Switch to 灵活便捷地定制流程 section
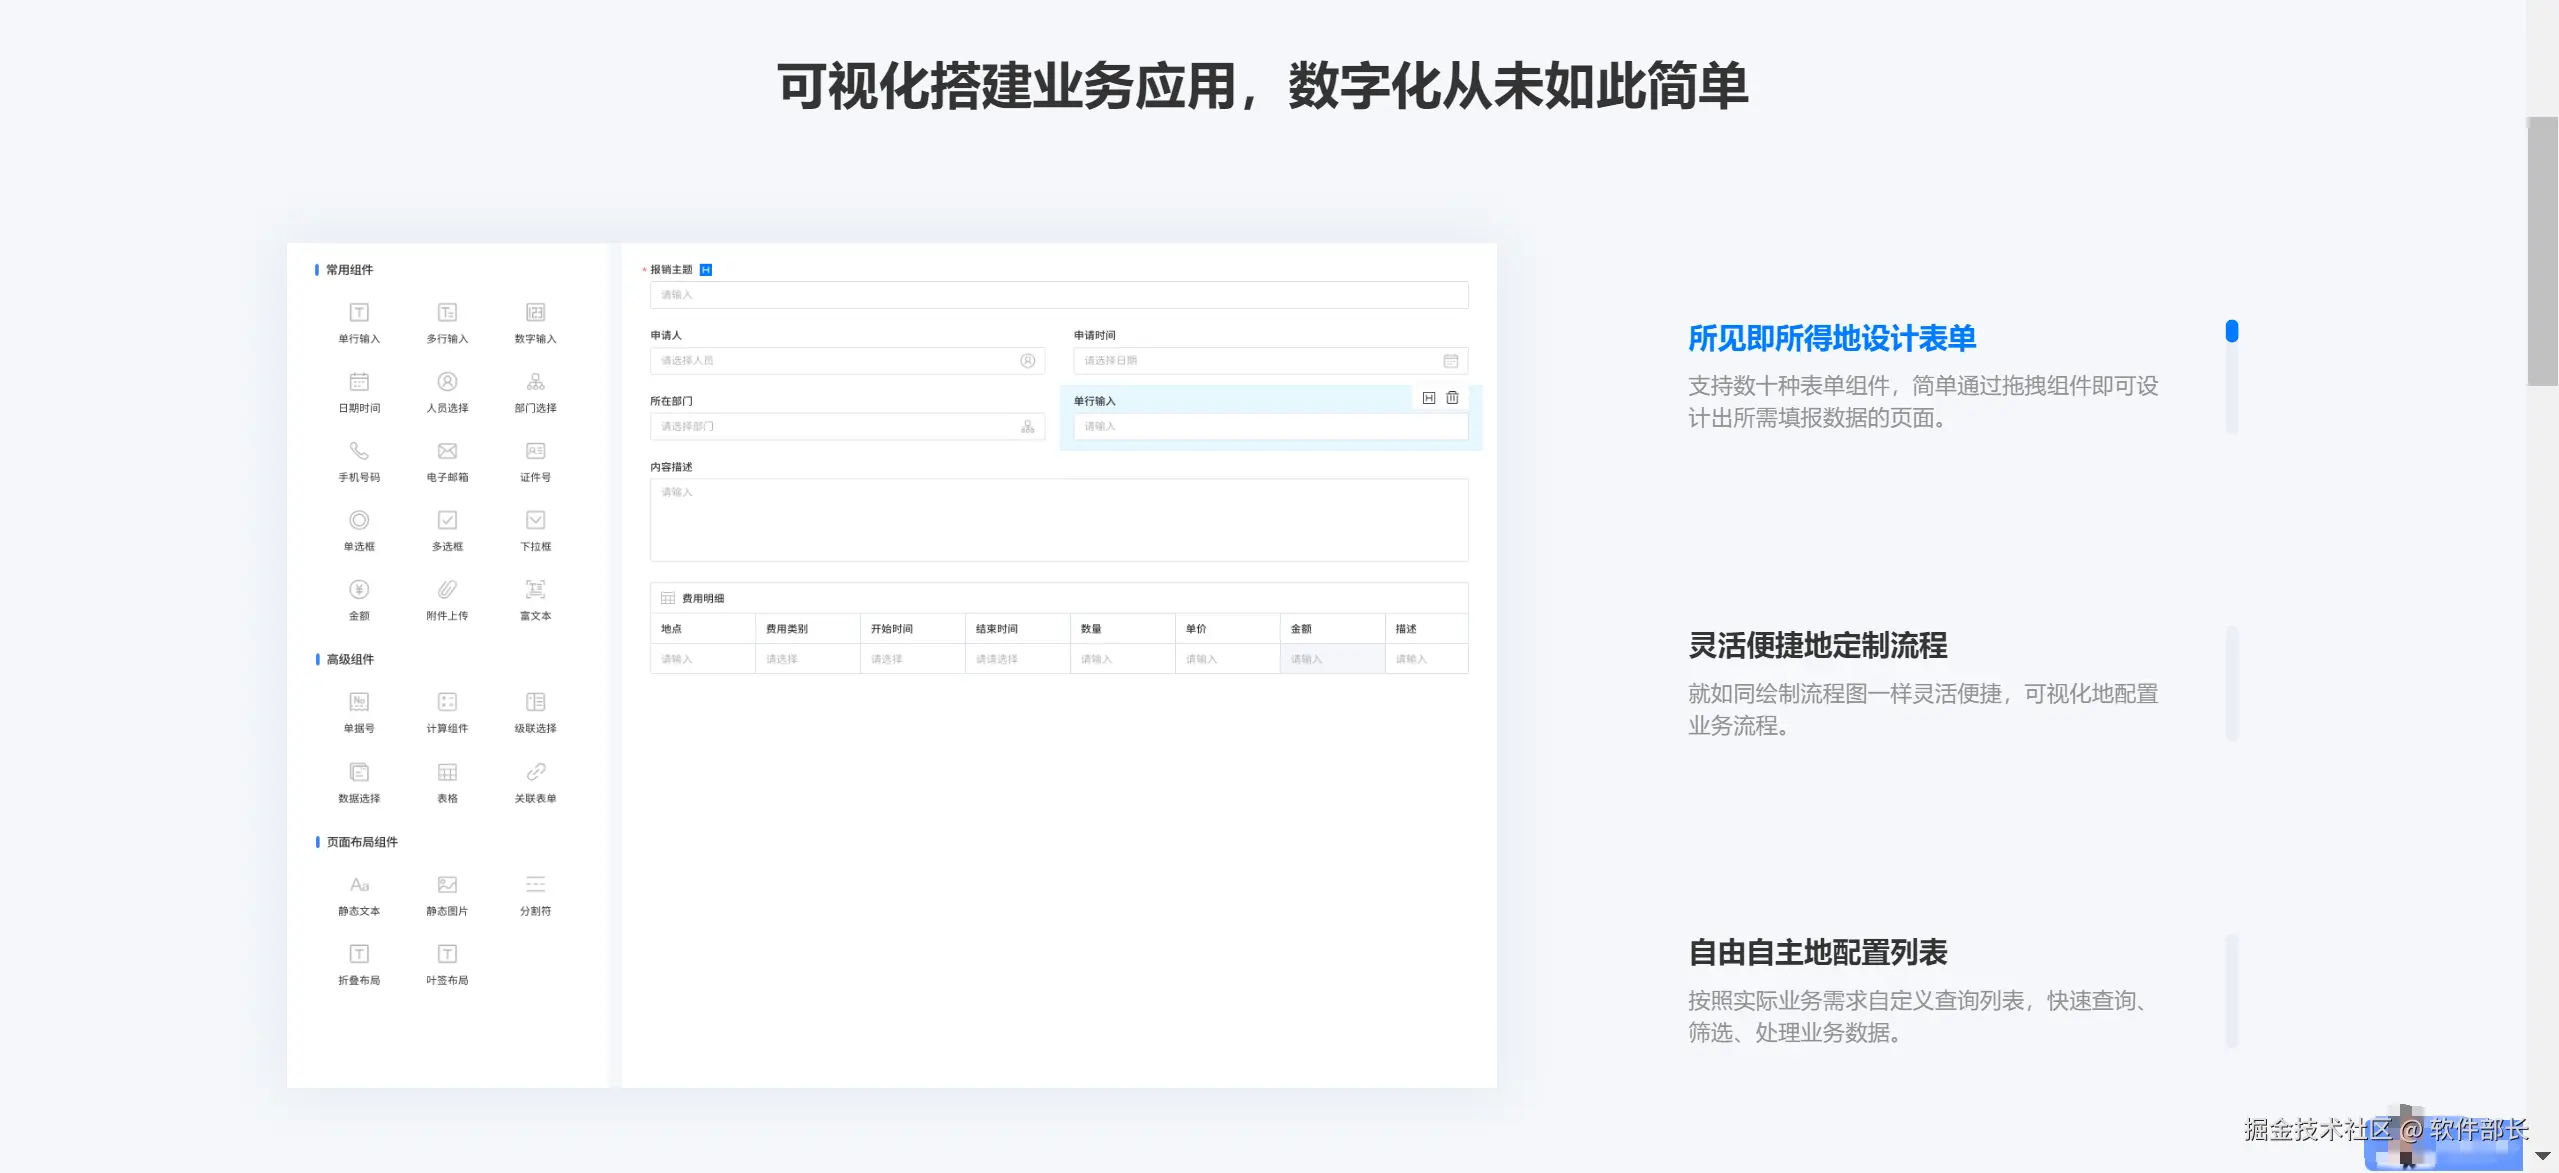The image size is (2559, 1173). coord(1817,646)
